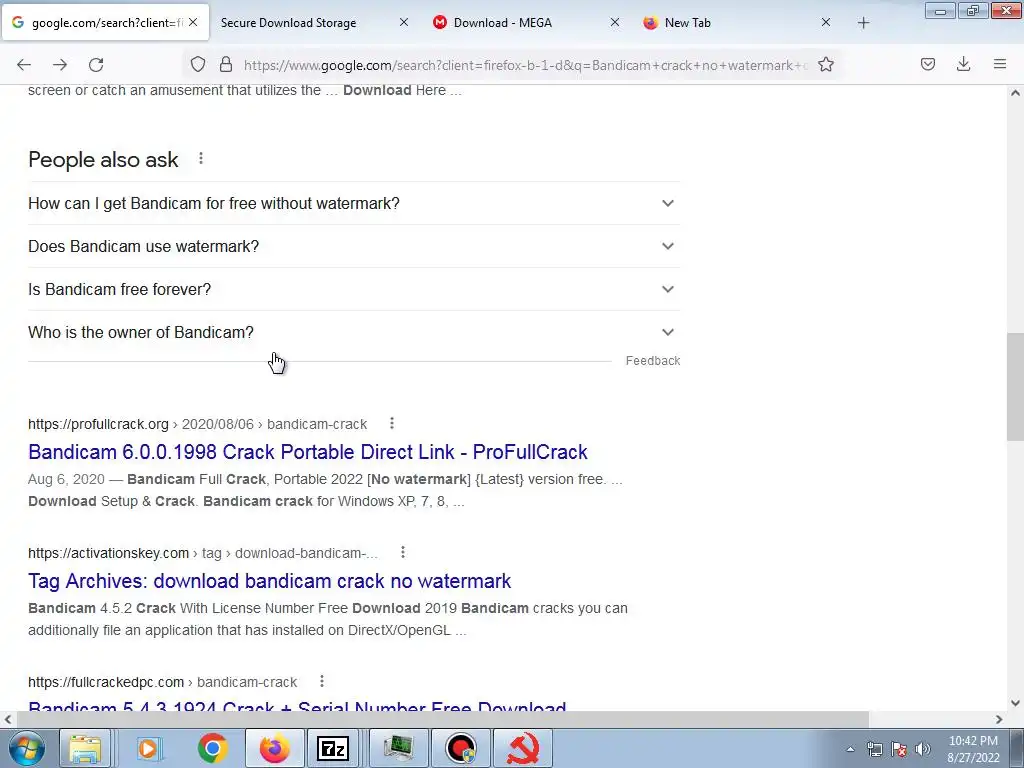Open Windows Explorer from taskbar
This screenshot has height=768, width=1024.
click(85, 748)
